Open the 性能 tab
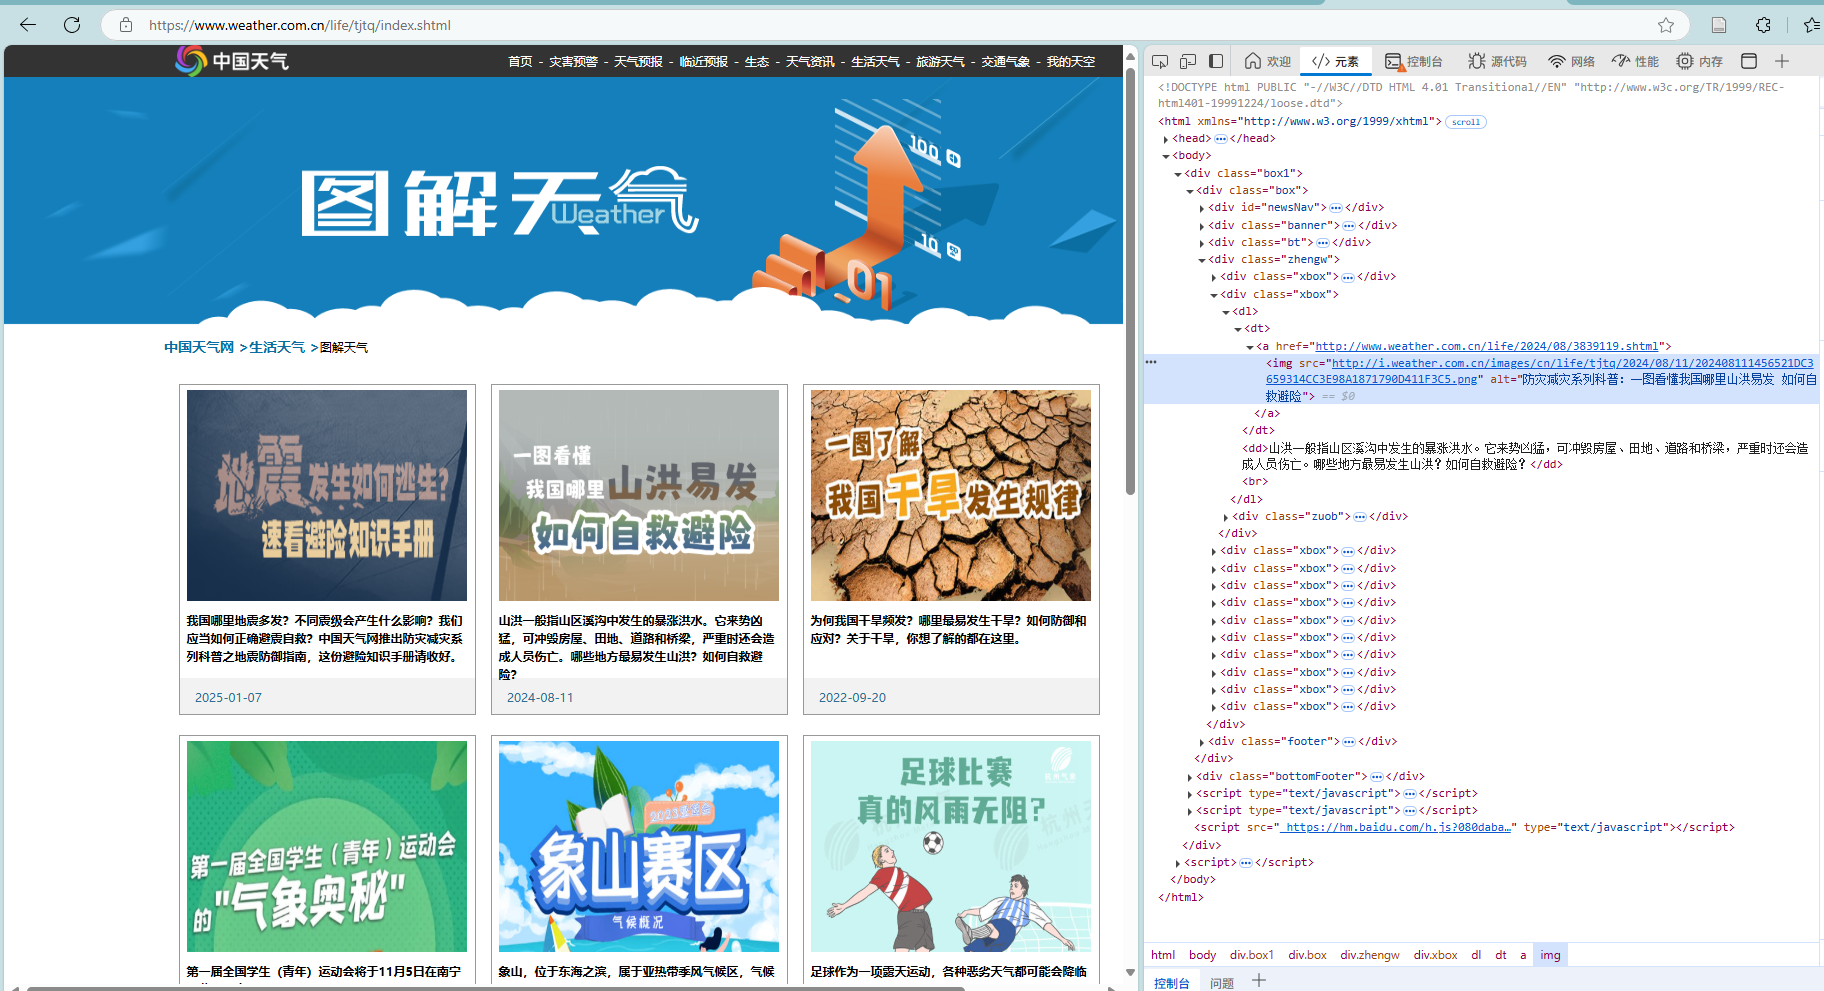This screenshot has width=1824, height=991. 1636,61
